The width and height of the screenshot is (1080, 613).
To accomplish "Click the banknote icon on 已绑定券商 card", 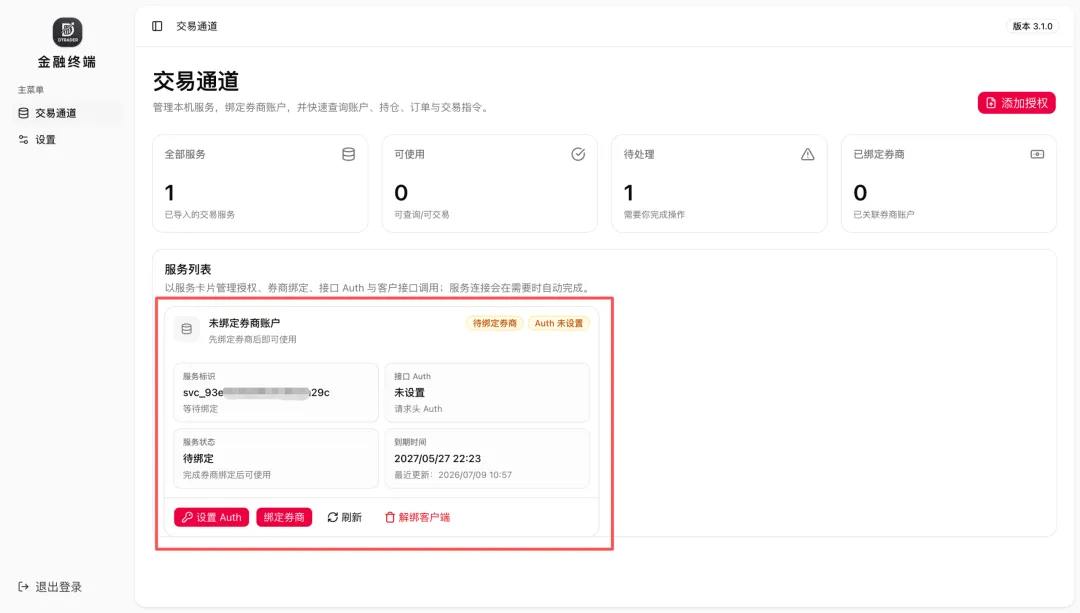I will [1037, 154].
